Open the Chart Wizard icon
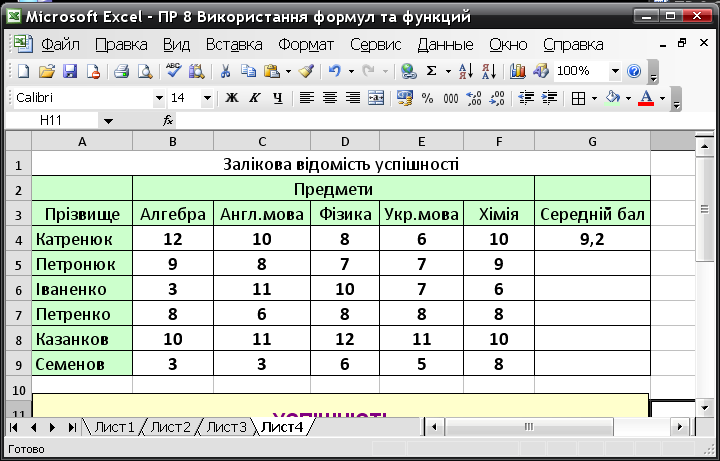 (518, 71)
